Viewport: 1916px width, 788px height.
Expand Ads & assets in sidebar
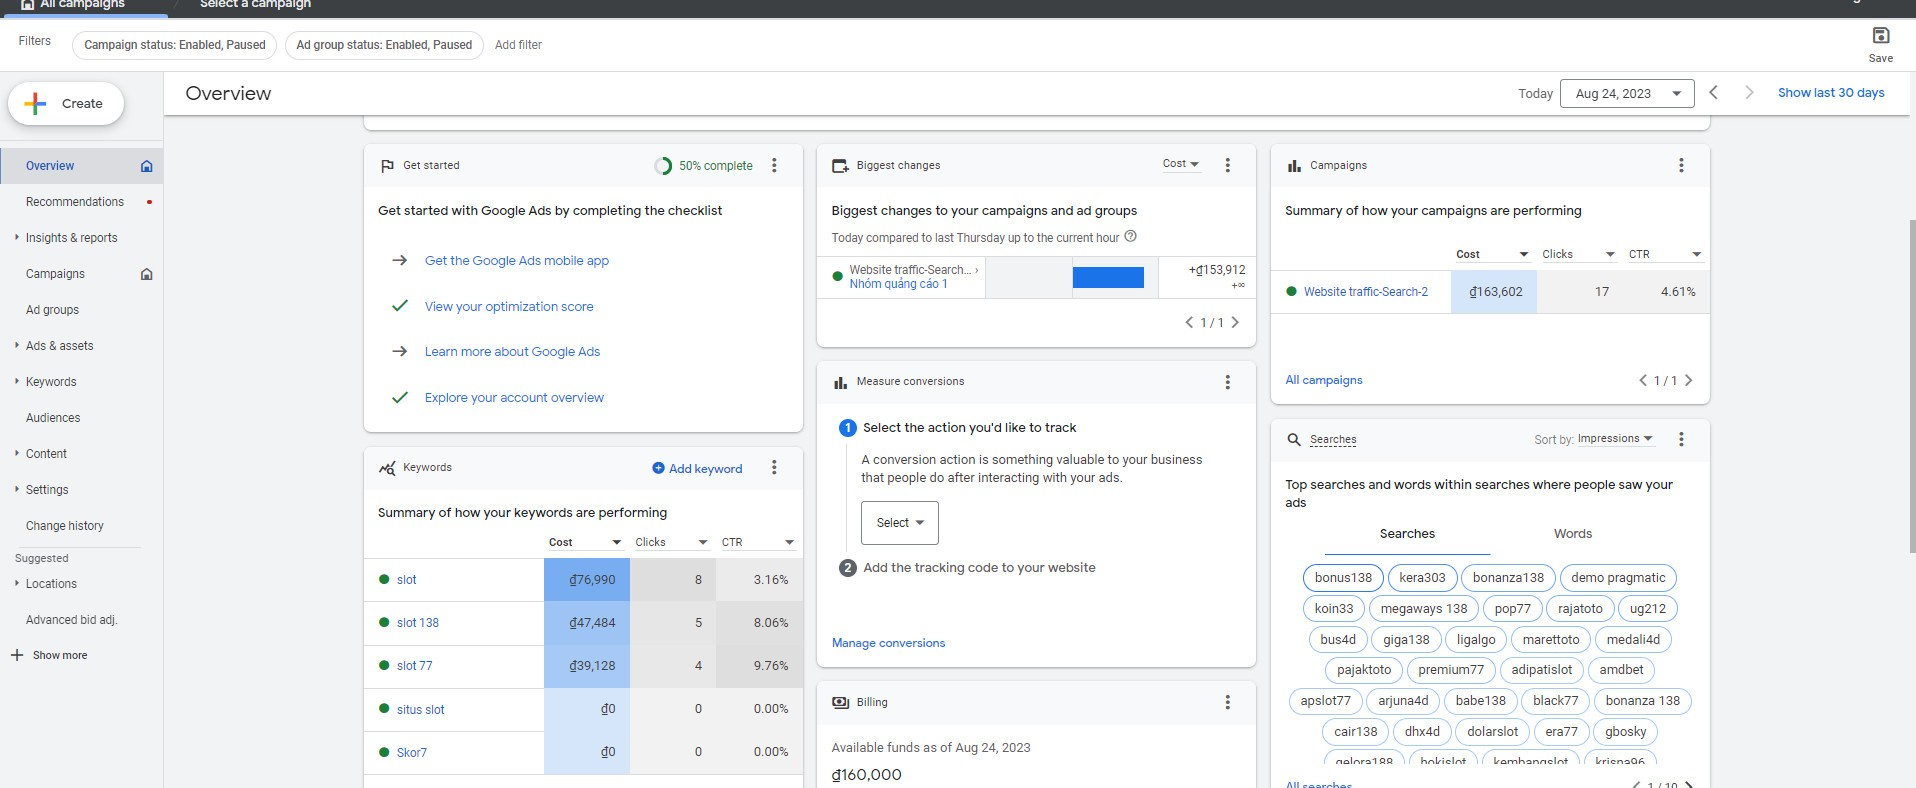tap(17, 346)
